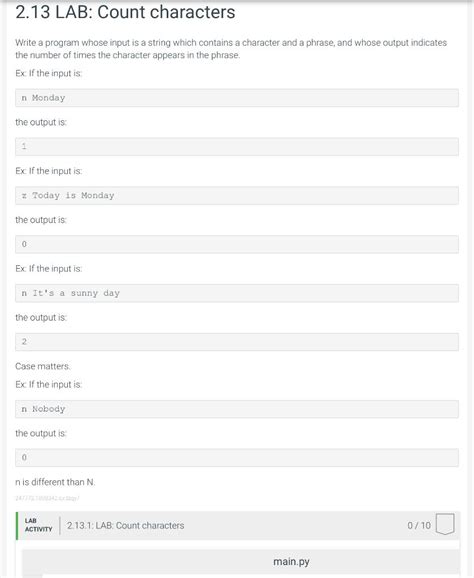474x578 pixels.
Task: Click the output box below the Nobody example
Action: [237, 457]
